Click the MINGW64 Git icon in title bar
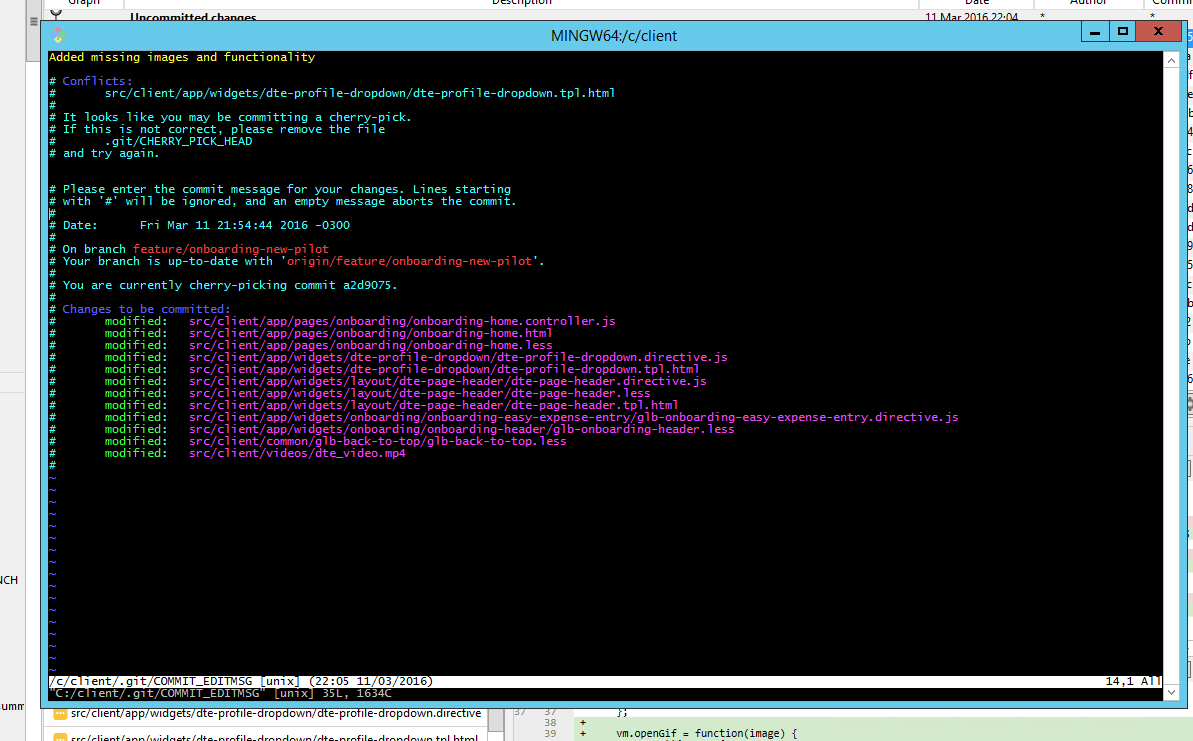The height and width of the screenshot is (741, 1193). point(59,35)
